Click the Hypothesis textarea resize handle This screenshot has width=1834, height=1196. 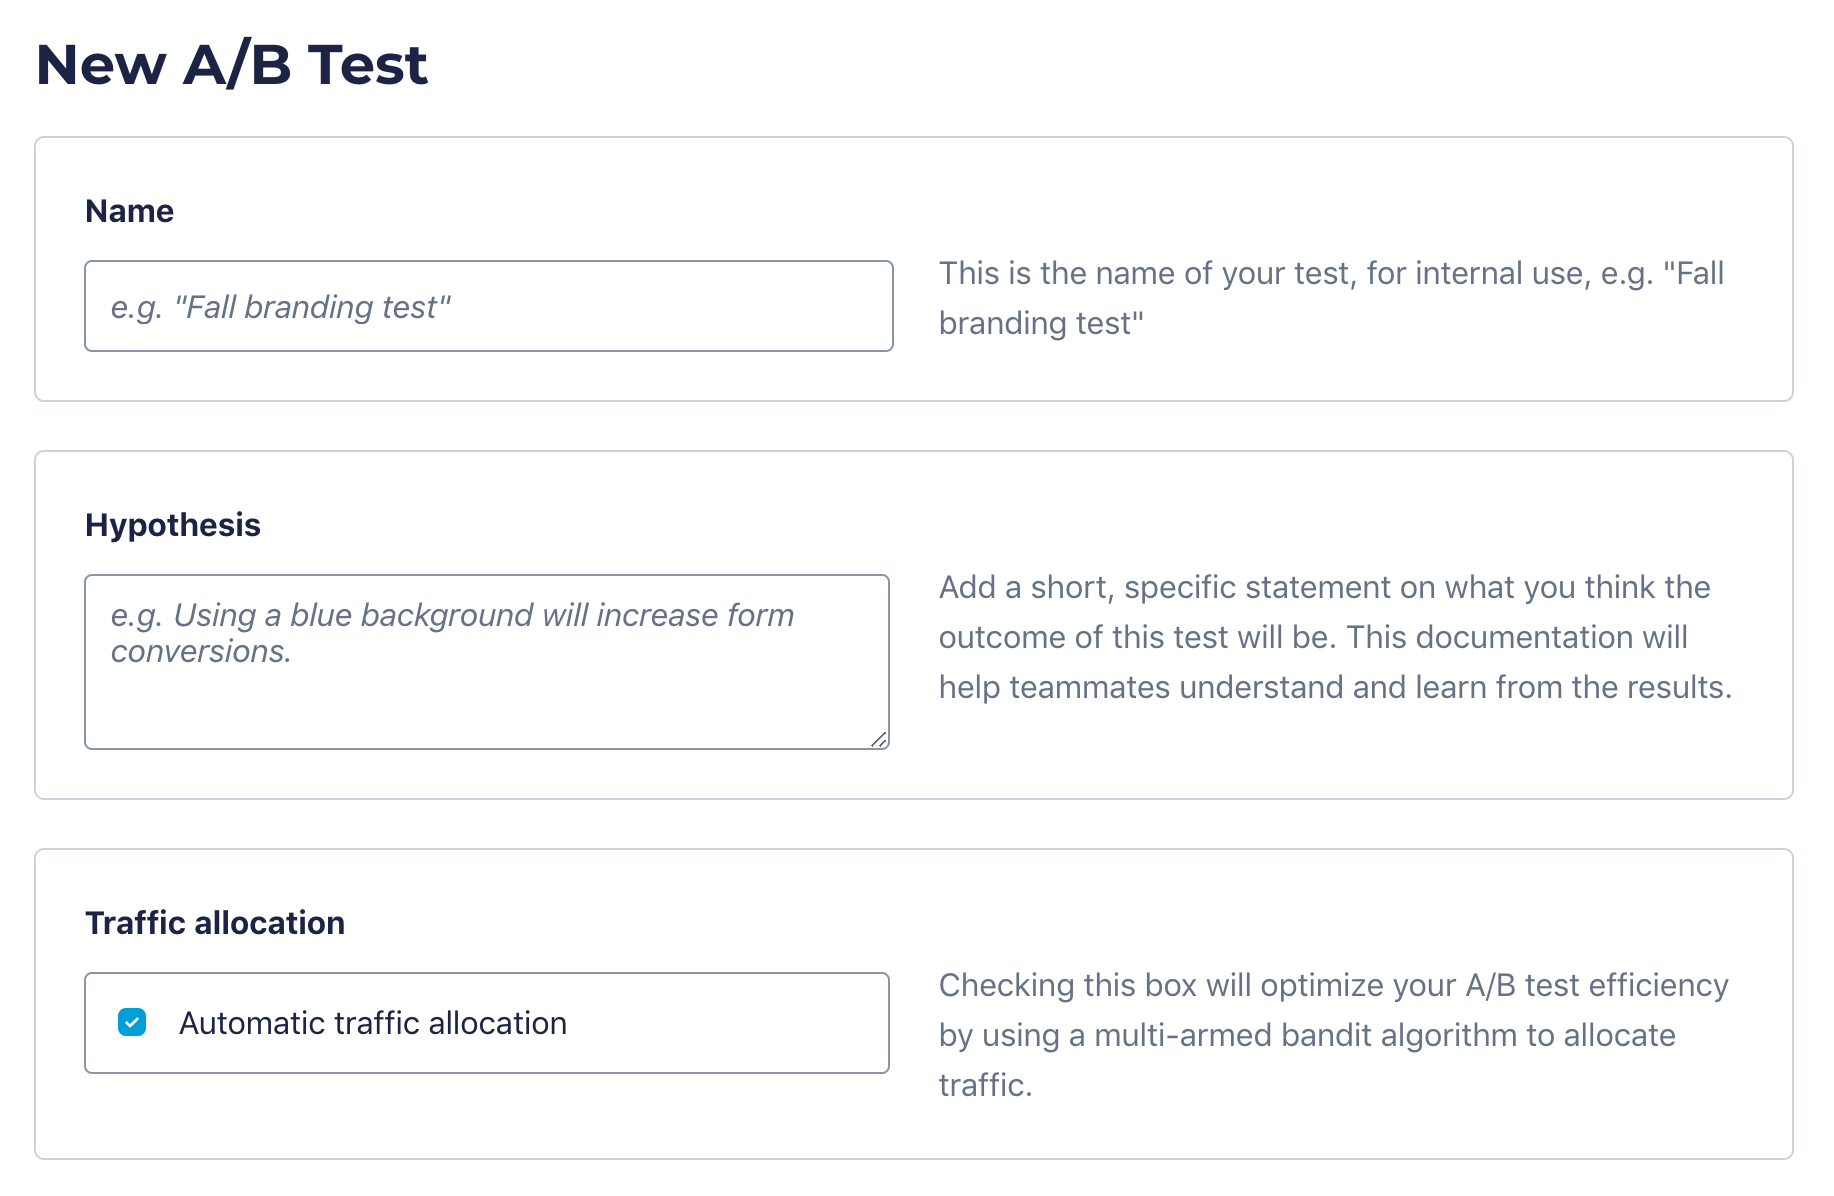(878, 739)
